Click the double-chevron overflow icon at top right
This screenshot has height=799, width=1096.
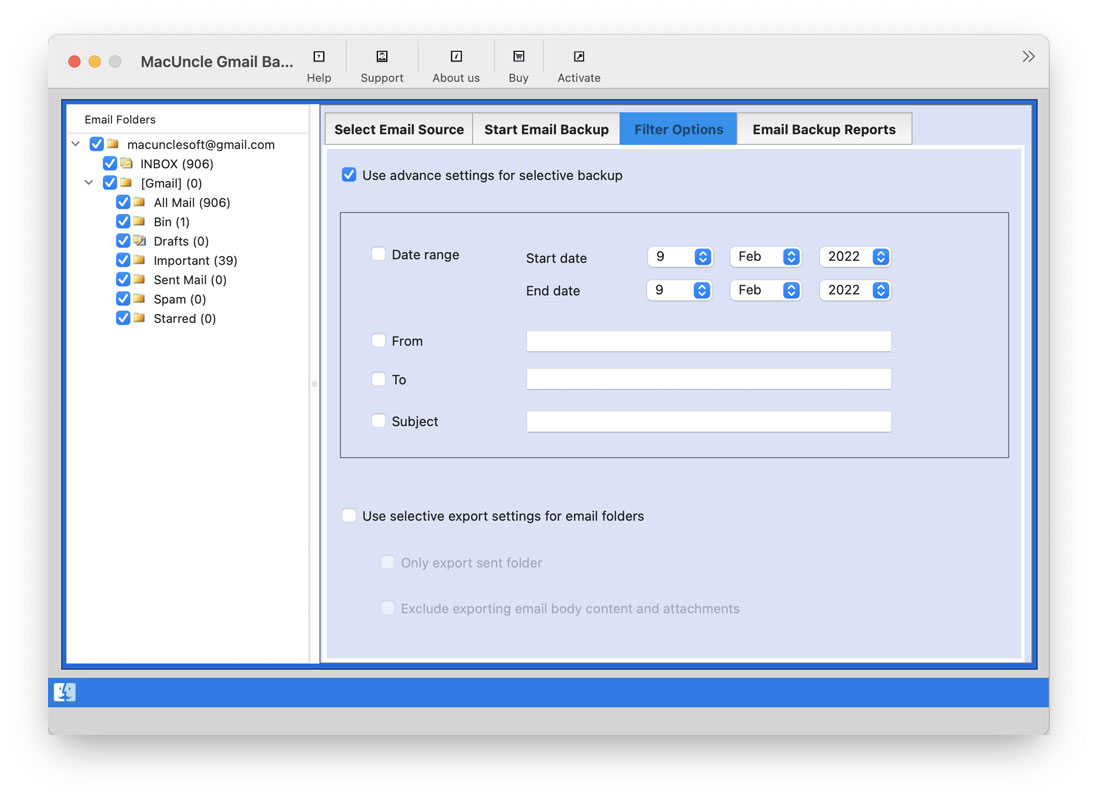(x=1028, y=56)
